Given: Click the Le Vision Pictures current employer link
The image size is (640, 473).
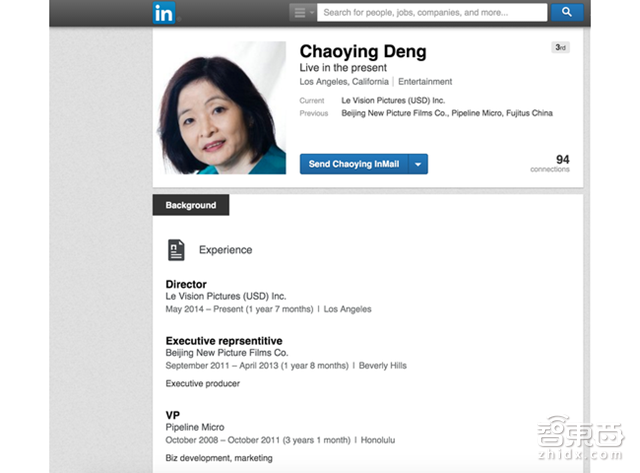Looking at the screenshot, I should (393, 100).
